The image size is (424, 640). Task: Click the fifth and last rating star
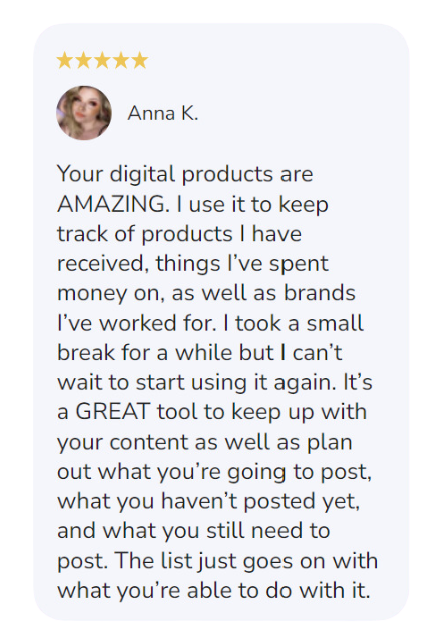(140, 60)
